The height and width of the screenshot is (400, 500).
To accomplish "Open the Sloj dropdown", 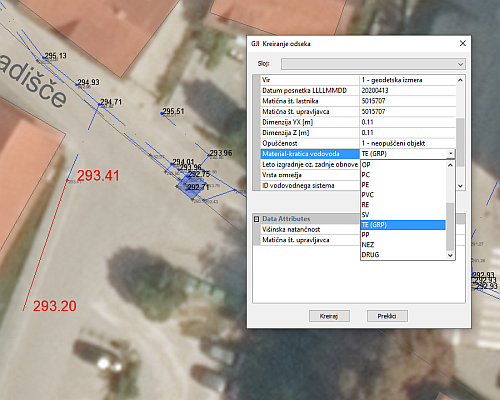I will 373,64.
